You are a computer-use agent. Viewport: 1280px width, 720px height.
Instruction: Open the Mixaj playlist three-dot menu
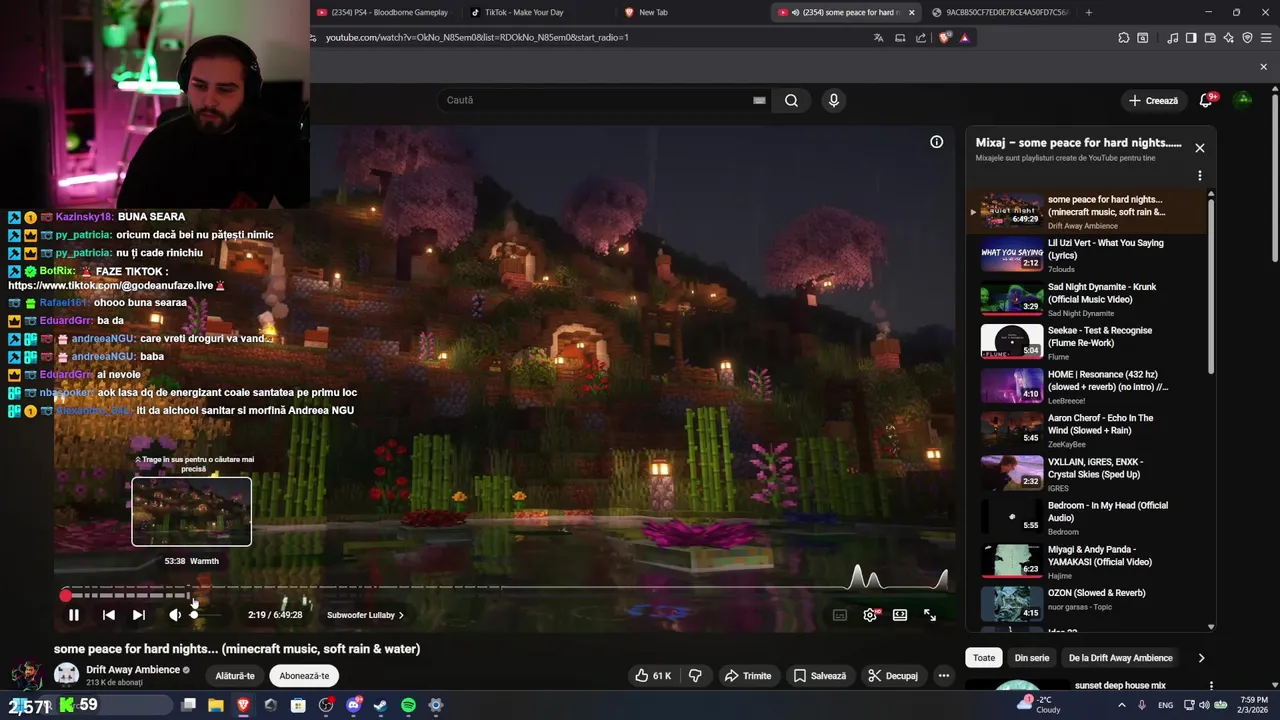(1200, 176)
